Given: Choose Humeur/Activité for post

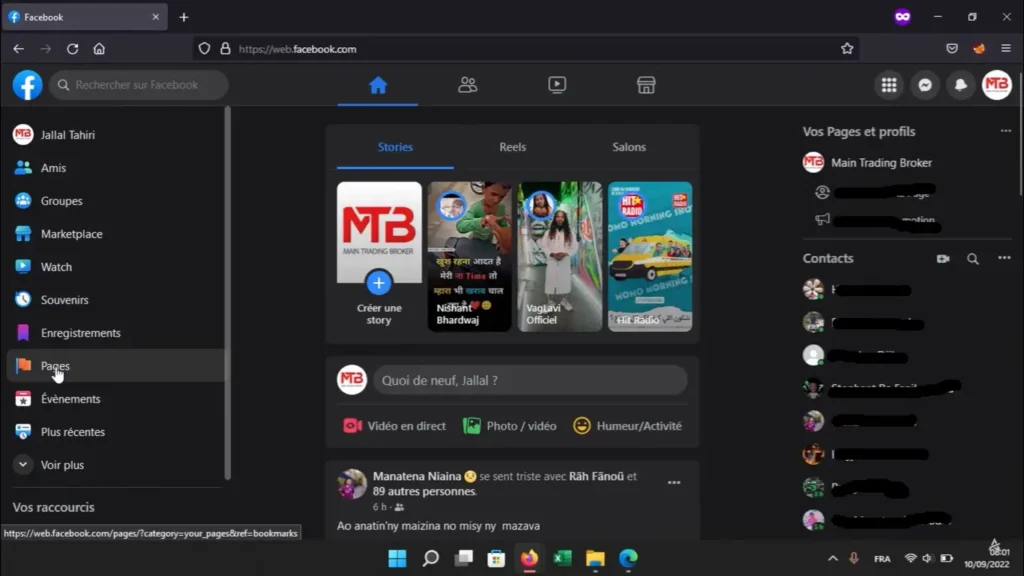Looking at the screenshot, I should [628, 426].
